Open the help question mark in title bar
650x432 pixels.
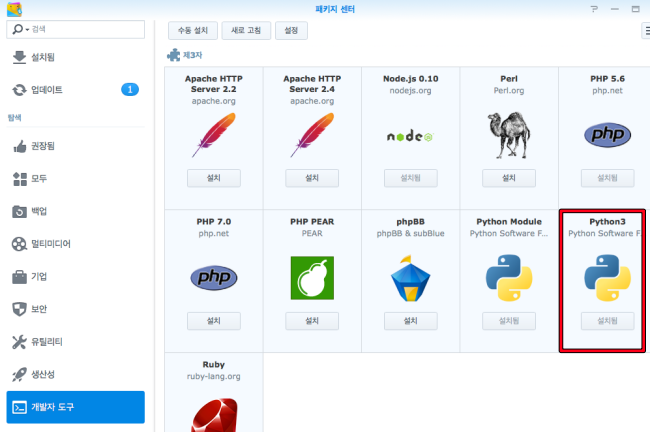(594, 9)
